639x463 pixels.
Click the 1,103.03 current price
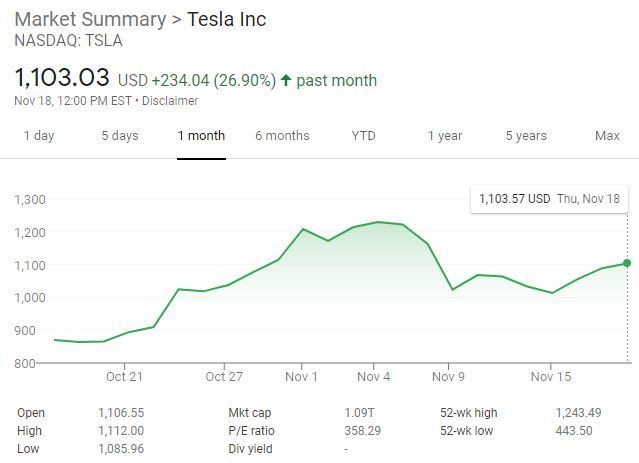tap(62, 78)
